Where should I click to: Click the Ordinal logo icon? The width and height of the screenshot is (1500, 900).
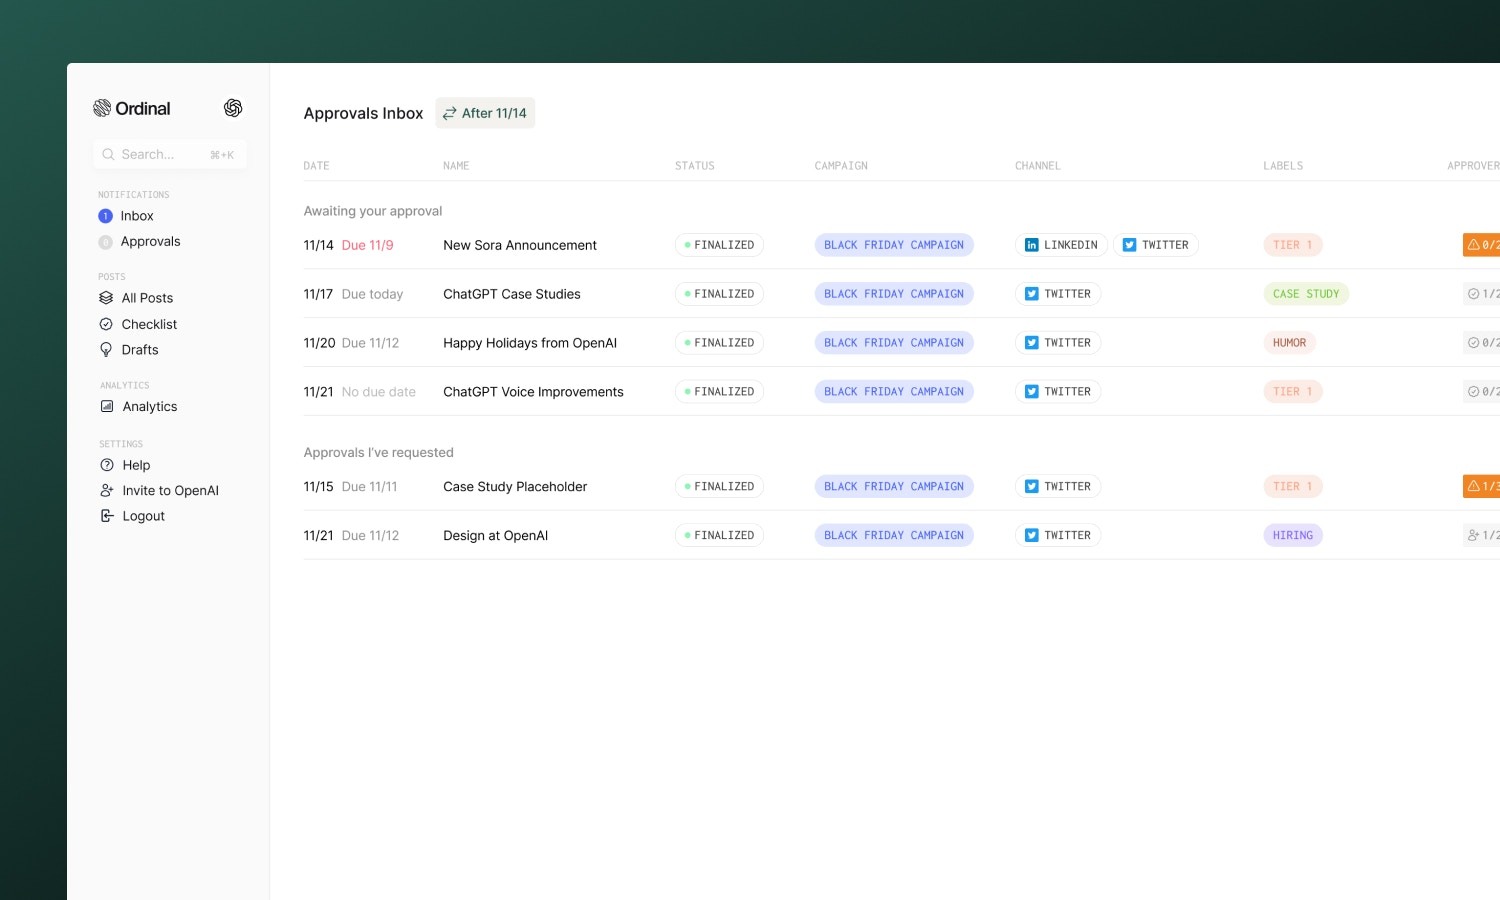tap(102, 108)
